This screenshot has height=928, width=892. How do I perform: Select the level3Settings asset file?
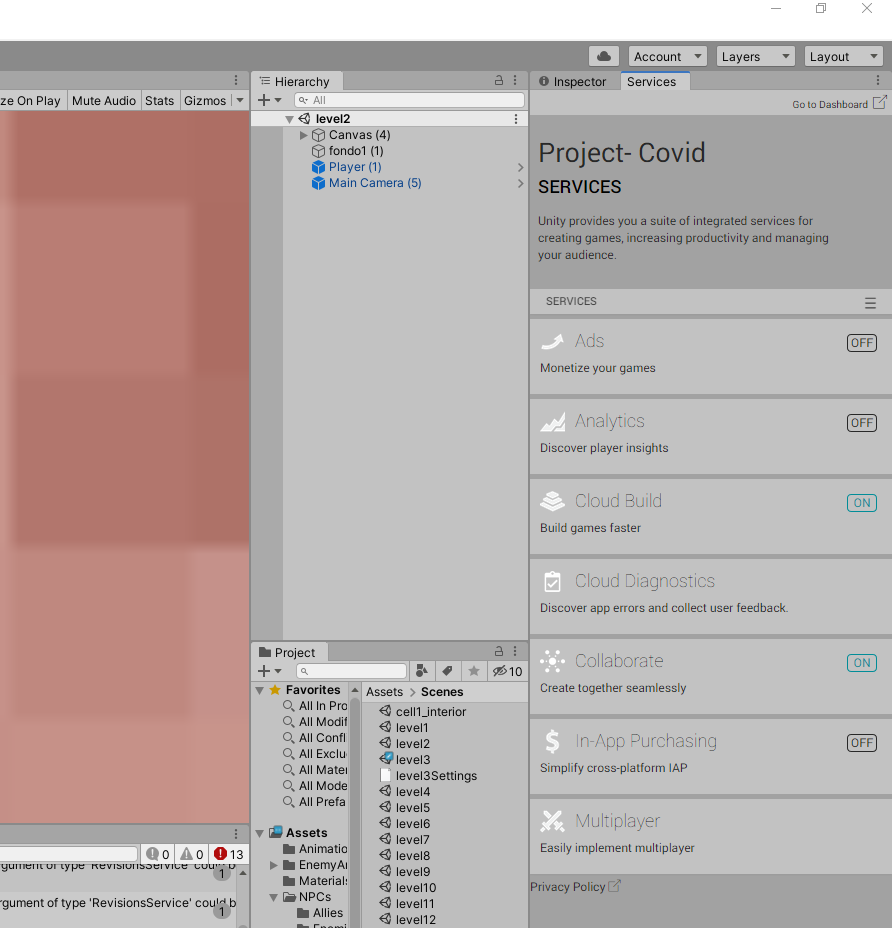point(428,775)
